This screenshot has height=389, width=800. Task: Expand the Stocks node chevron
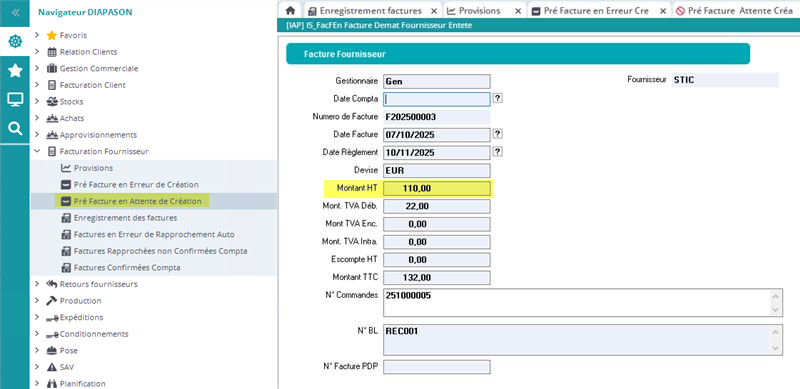coord(37,102)
